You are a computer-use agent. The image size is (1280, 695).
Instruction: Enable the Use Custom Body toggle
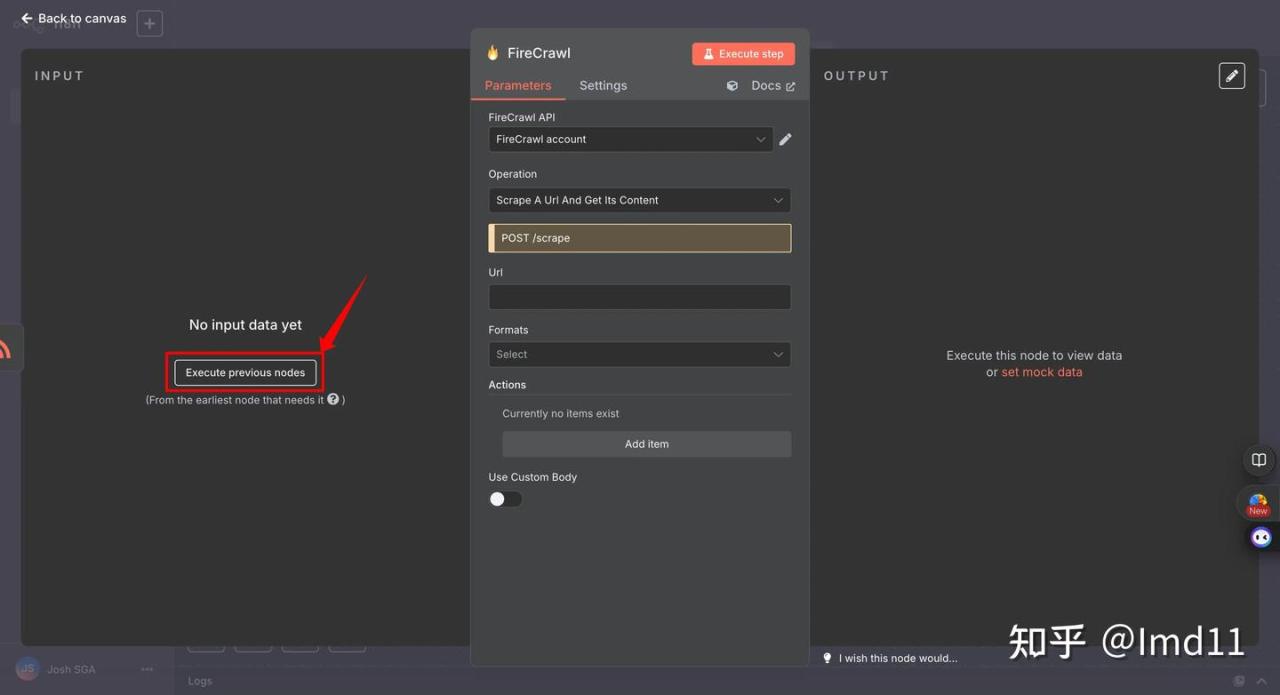(x=505, y=499)
